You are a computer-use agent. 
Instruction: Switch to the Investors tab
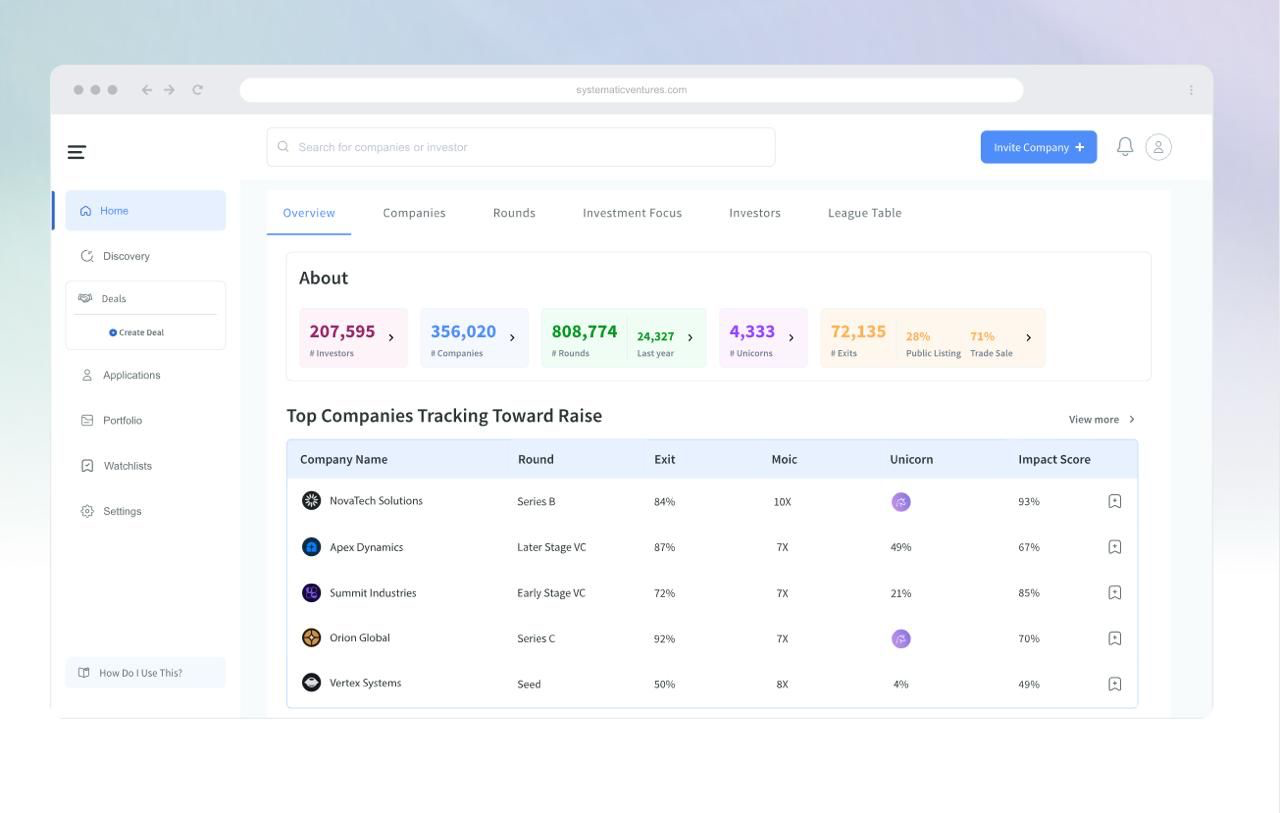coord(755,213)
